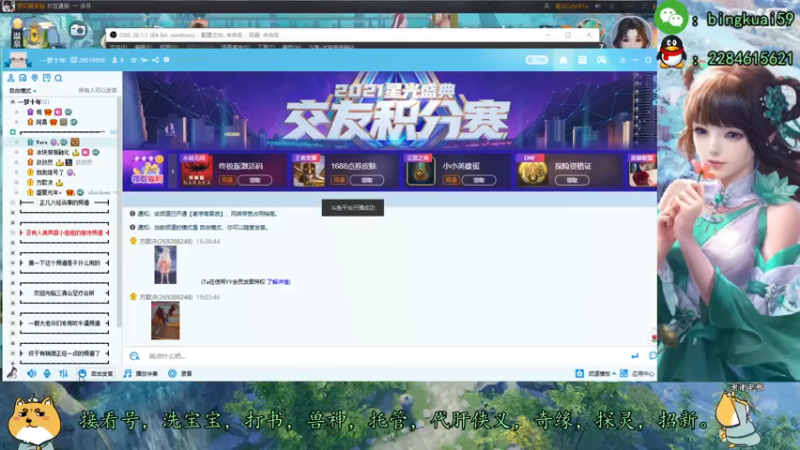The height and width of the screenshot is (450, 800).
Task: Open the channel board icon in sidebar toolbar
Action: pyautogui.click(x=46, y=78)
